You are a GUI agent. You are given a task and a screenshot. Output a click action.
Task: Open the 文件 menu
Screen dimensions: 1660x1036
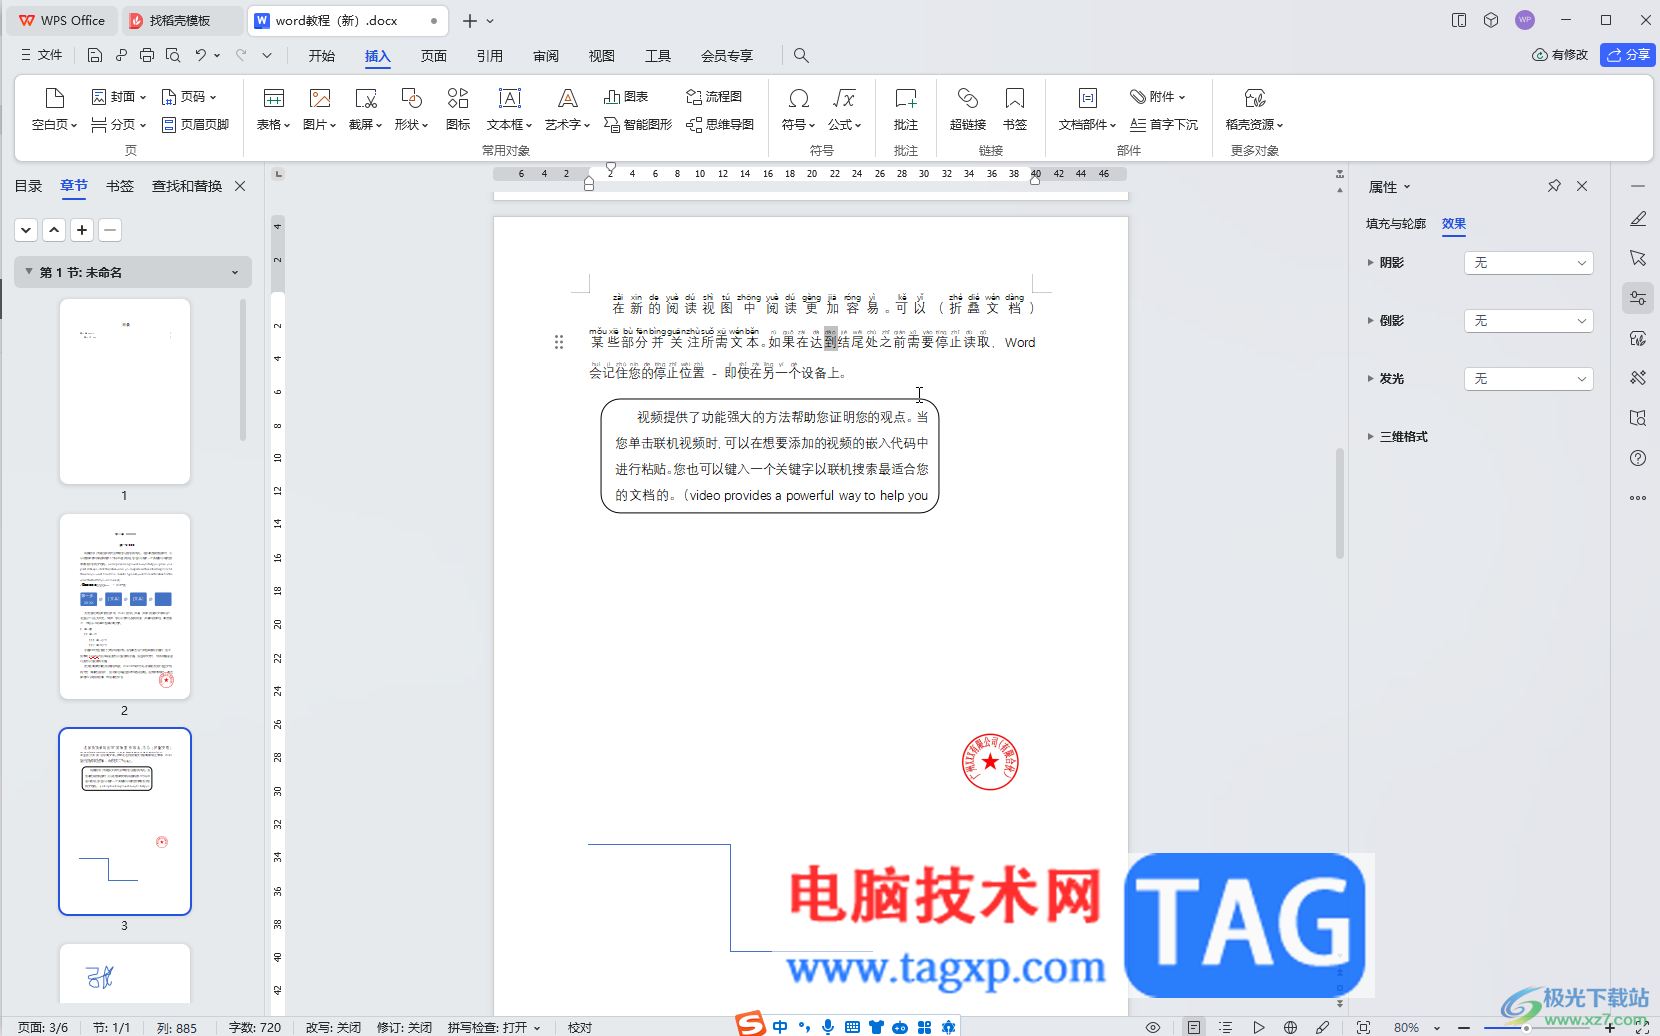pos(41,55)
